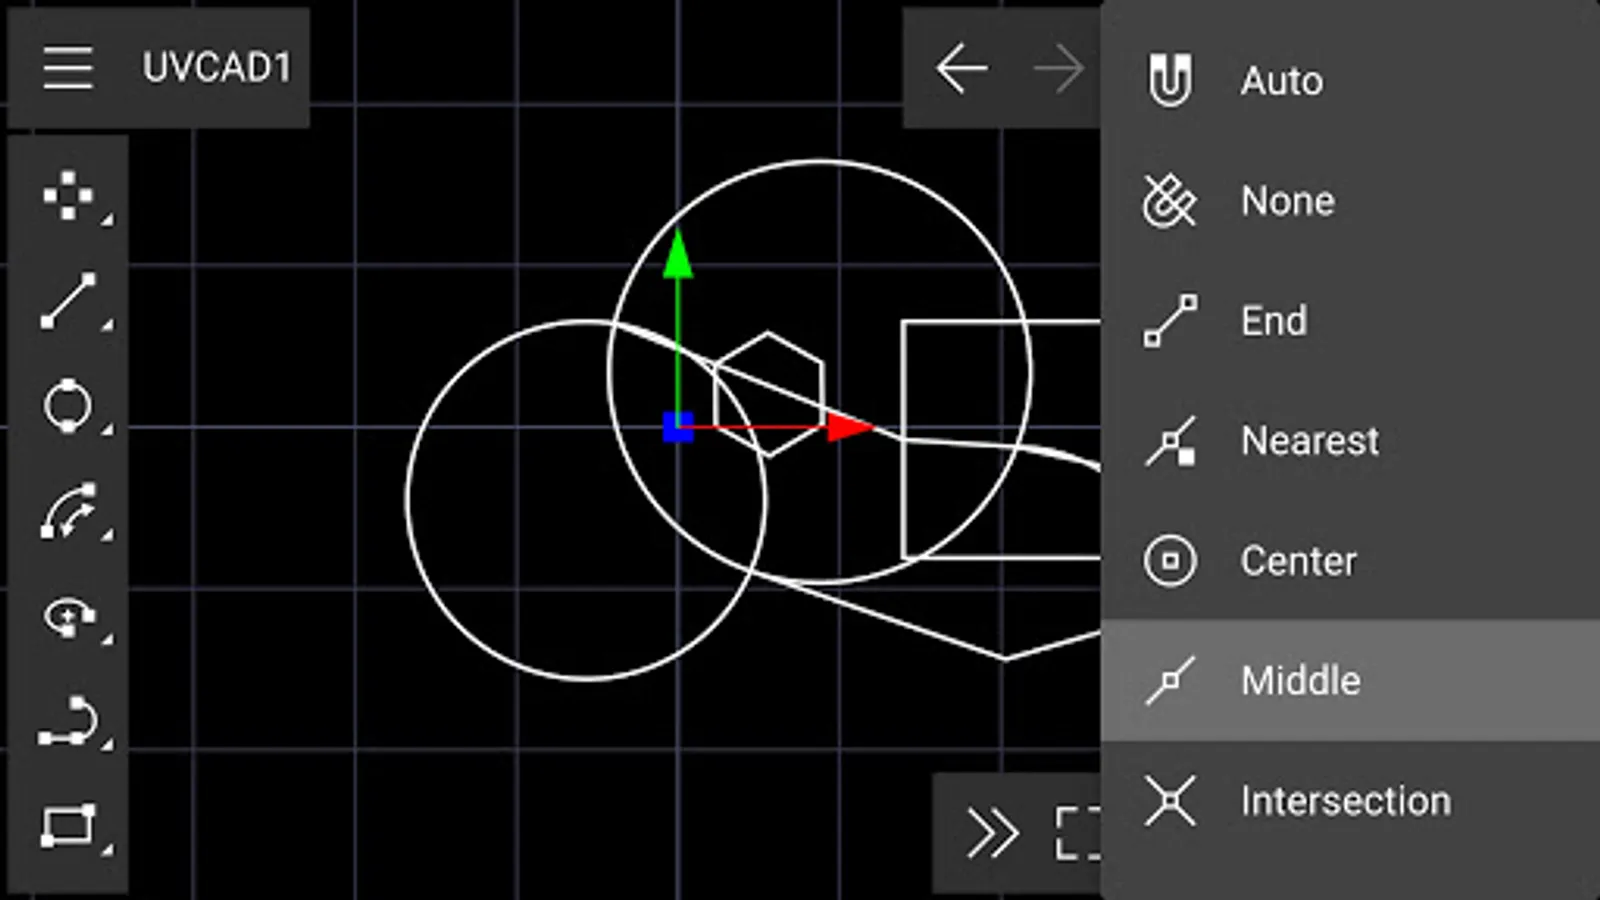This screenshot has width=1600, height=900.
Task: Undo with the back arrow
Action: 962,69
